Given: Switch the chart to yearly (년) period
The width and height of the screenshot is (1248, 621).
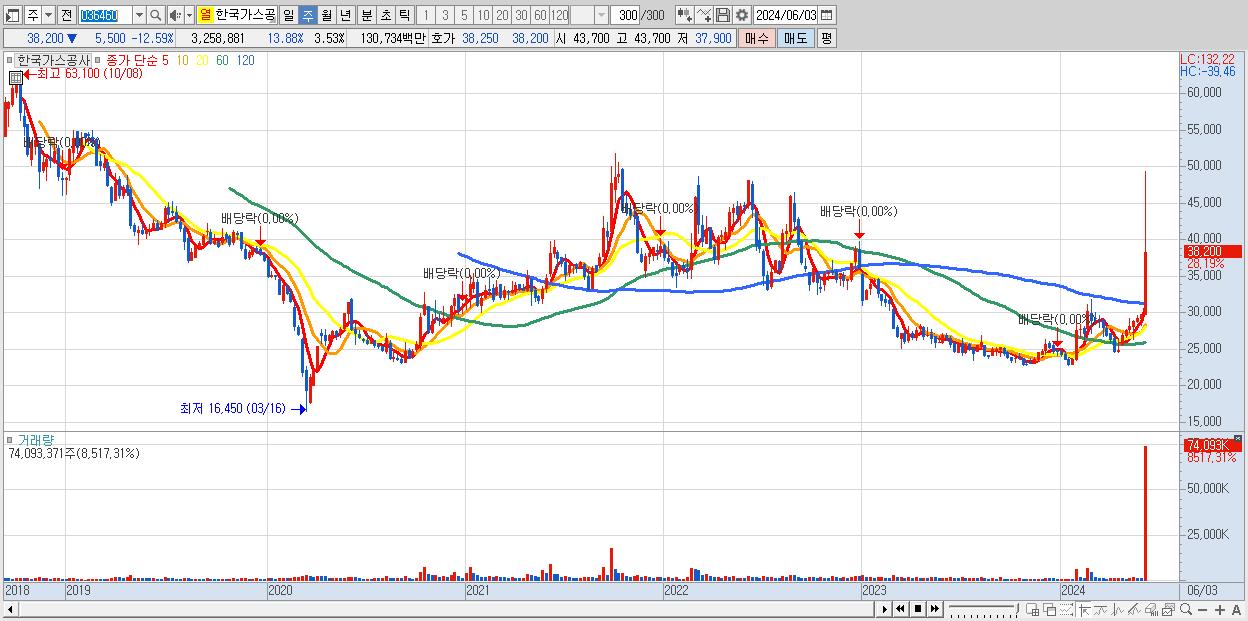Looking at the screenshot, I should [345, 15].
